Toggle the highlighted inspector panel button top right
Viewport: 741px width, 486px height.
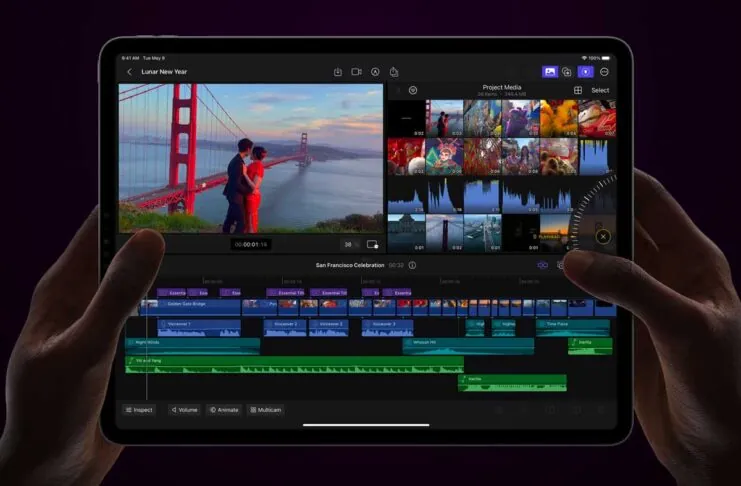pos(586,72)
